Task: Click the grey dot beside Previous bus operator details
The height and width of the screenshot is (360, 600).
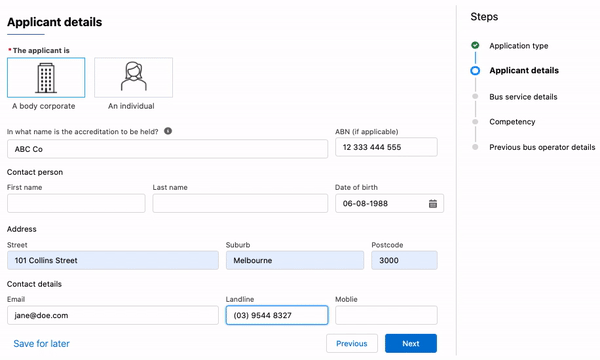Action: coord(475,147)
